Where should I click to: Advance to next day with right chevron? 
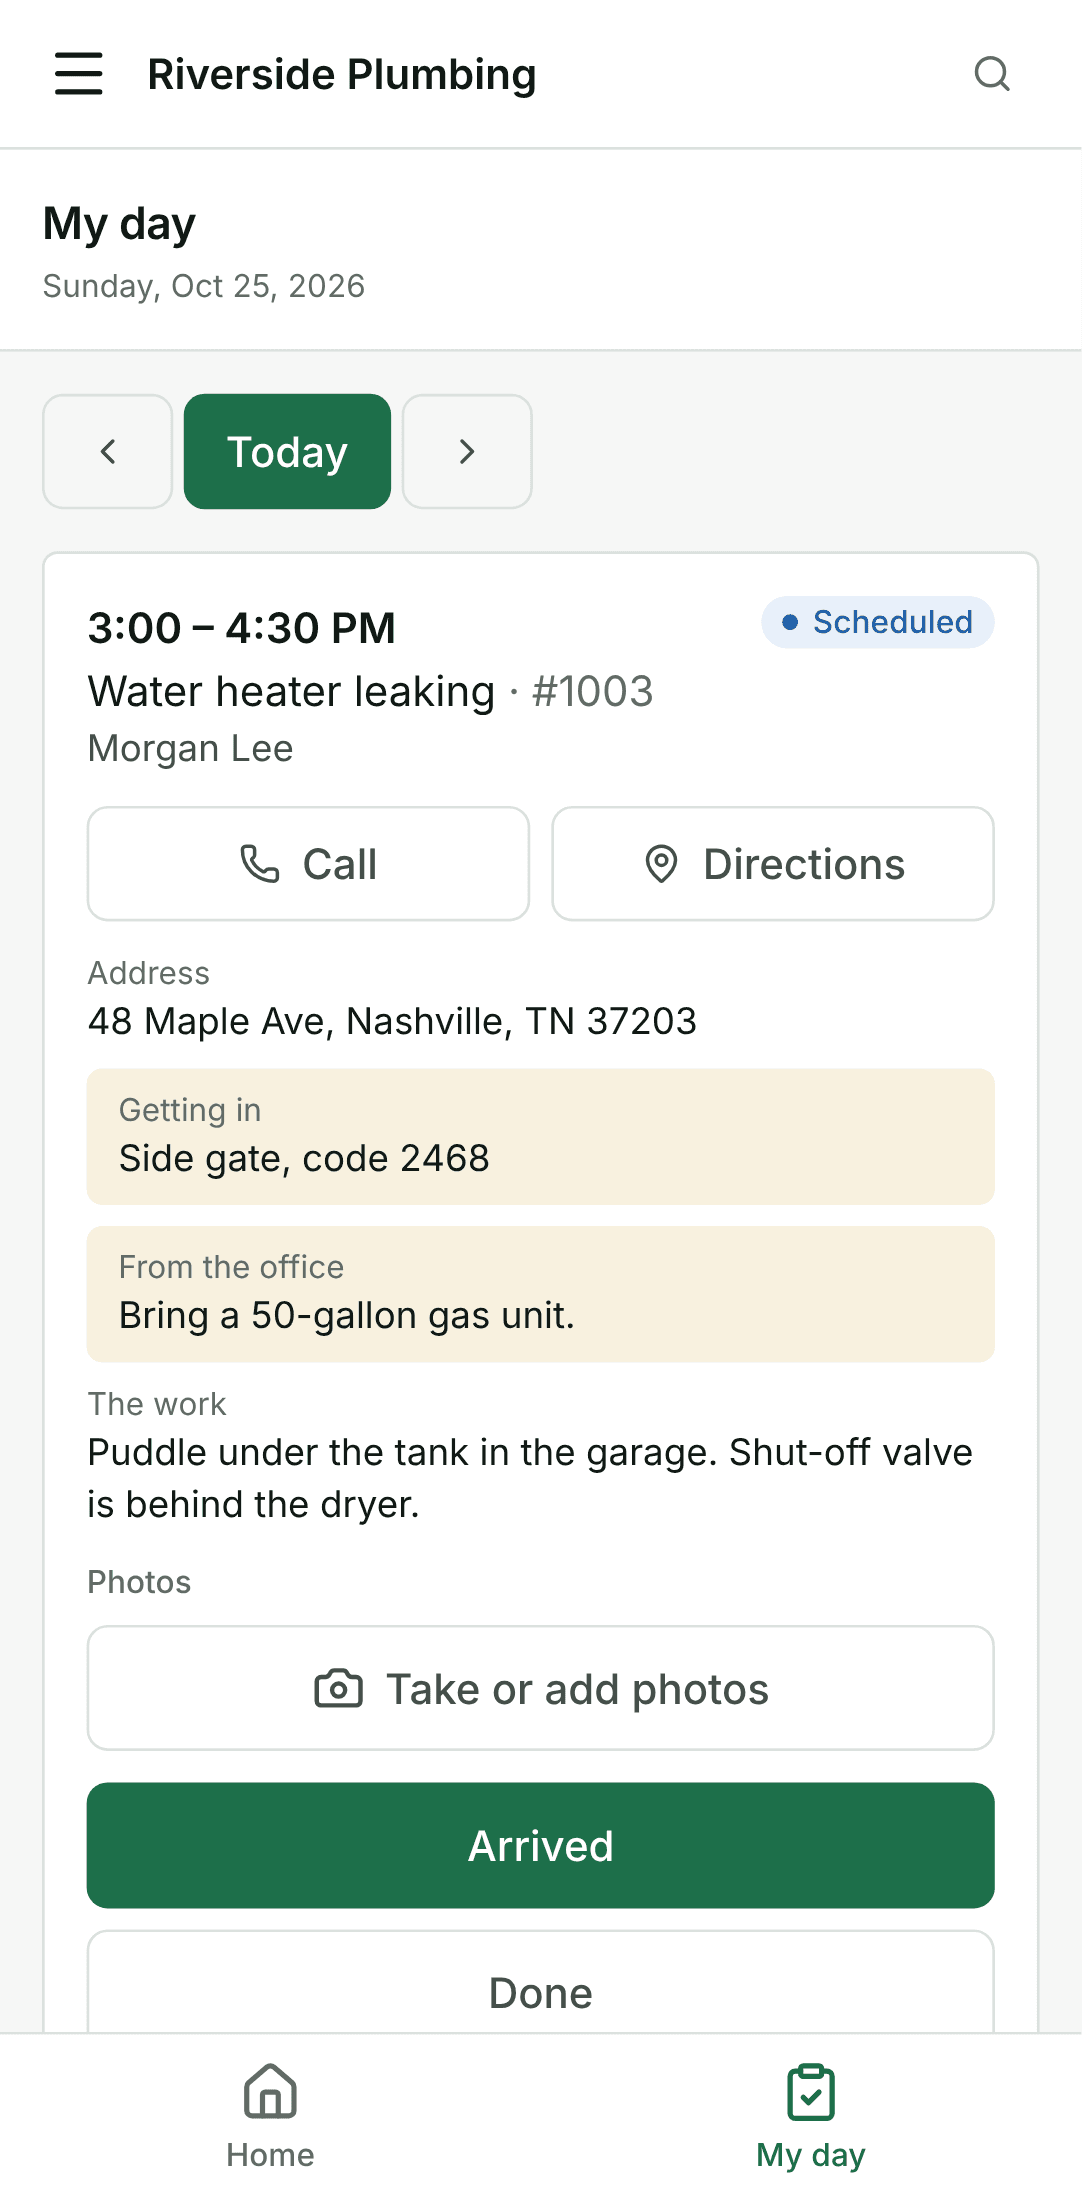[x=467, y=451]
